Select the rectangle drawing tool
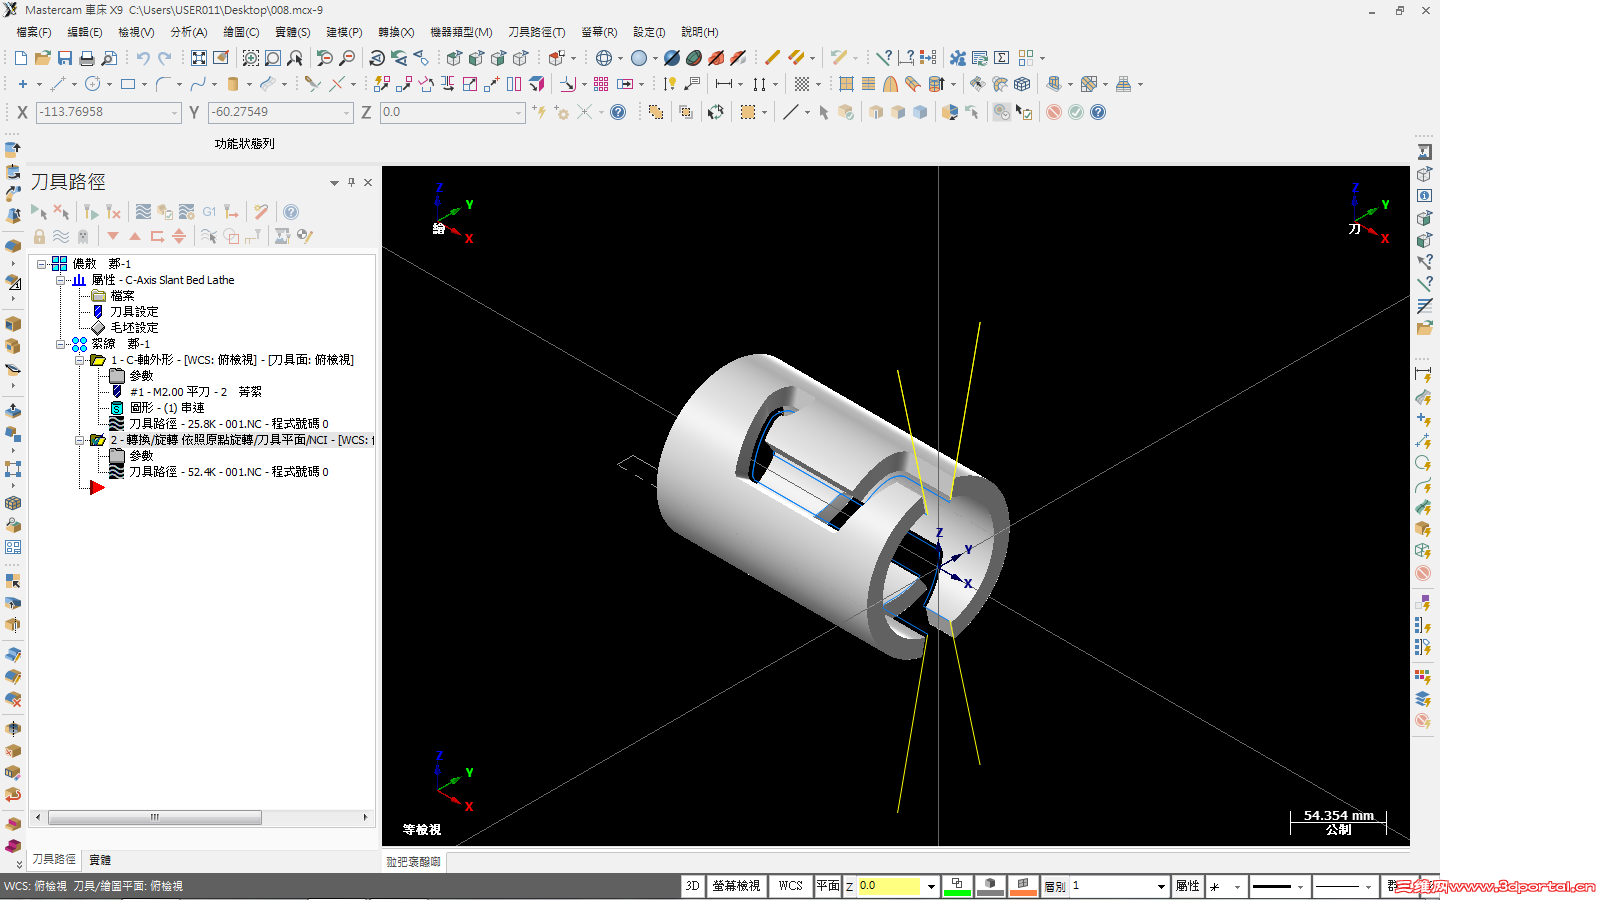1615x900 pixels. [128, 84]
